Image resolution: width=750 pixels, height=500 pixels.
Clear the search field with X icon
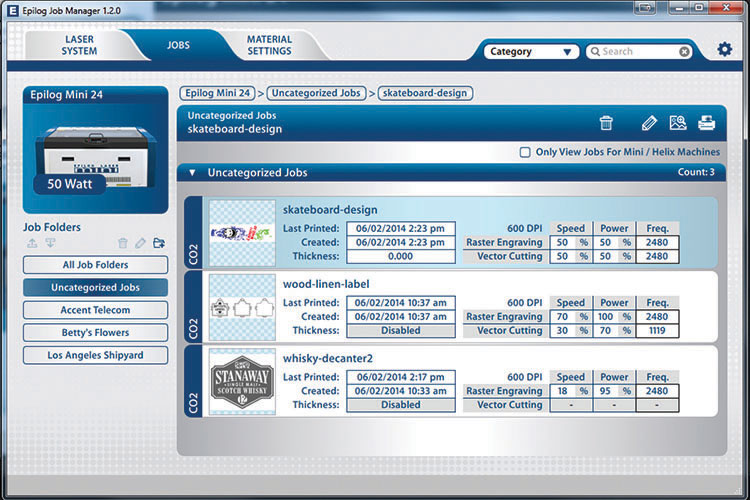pyautogui.click(x=684, y=52)
